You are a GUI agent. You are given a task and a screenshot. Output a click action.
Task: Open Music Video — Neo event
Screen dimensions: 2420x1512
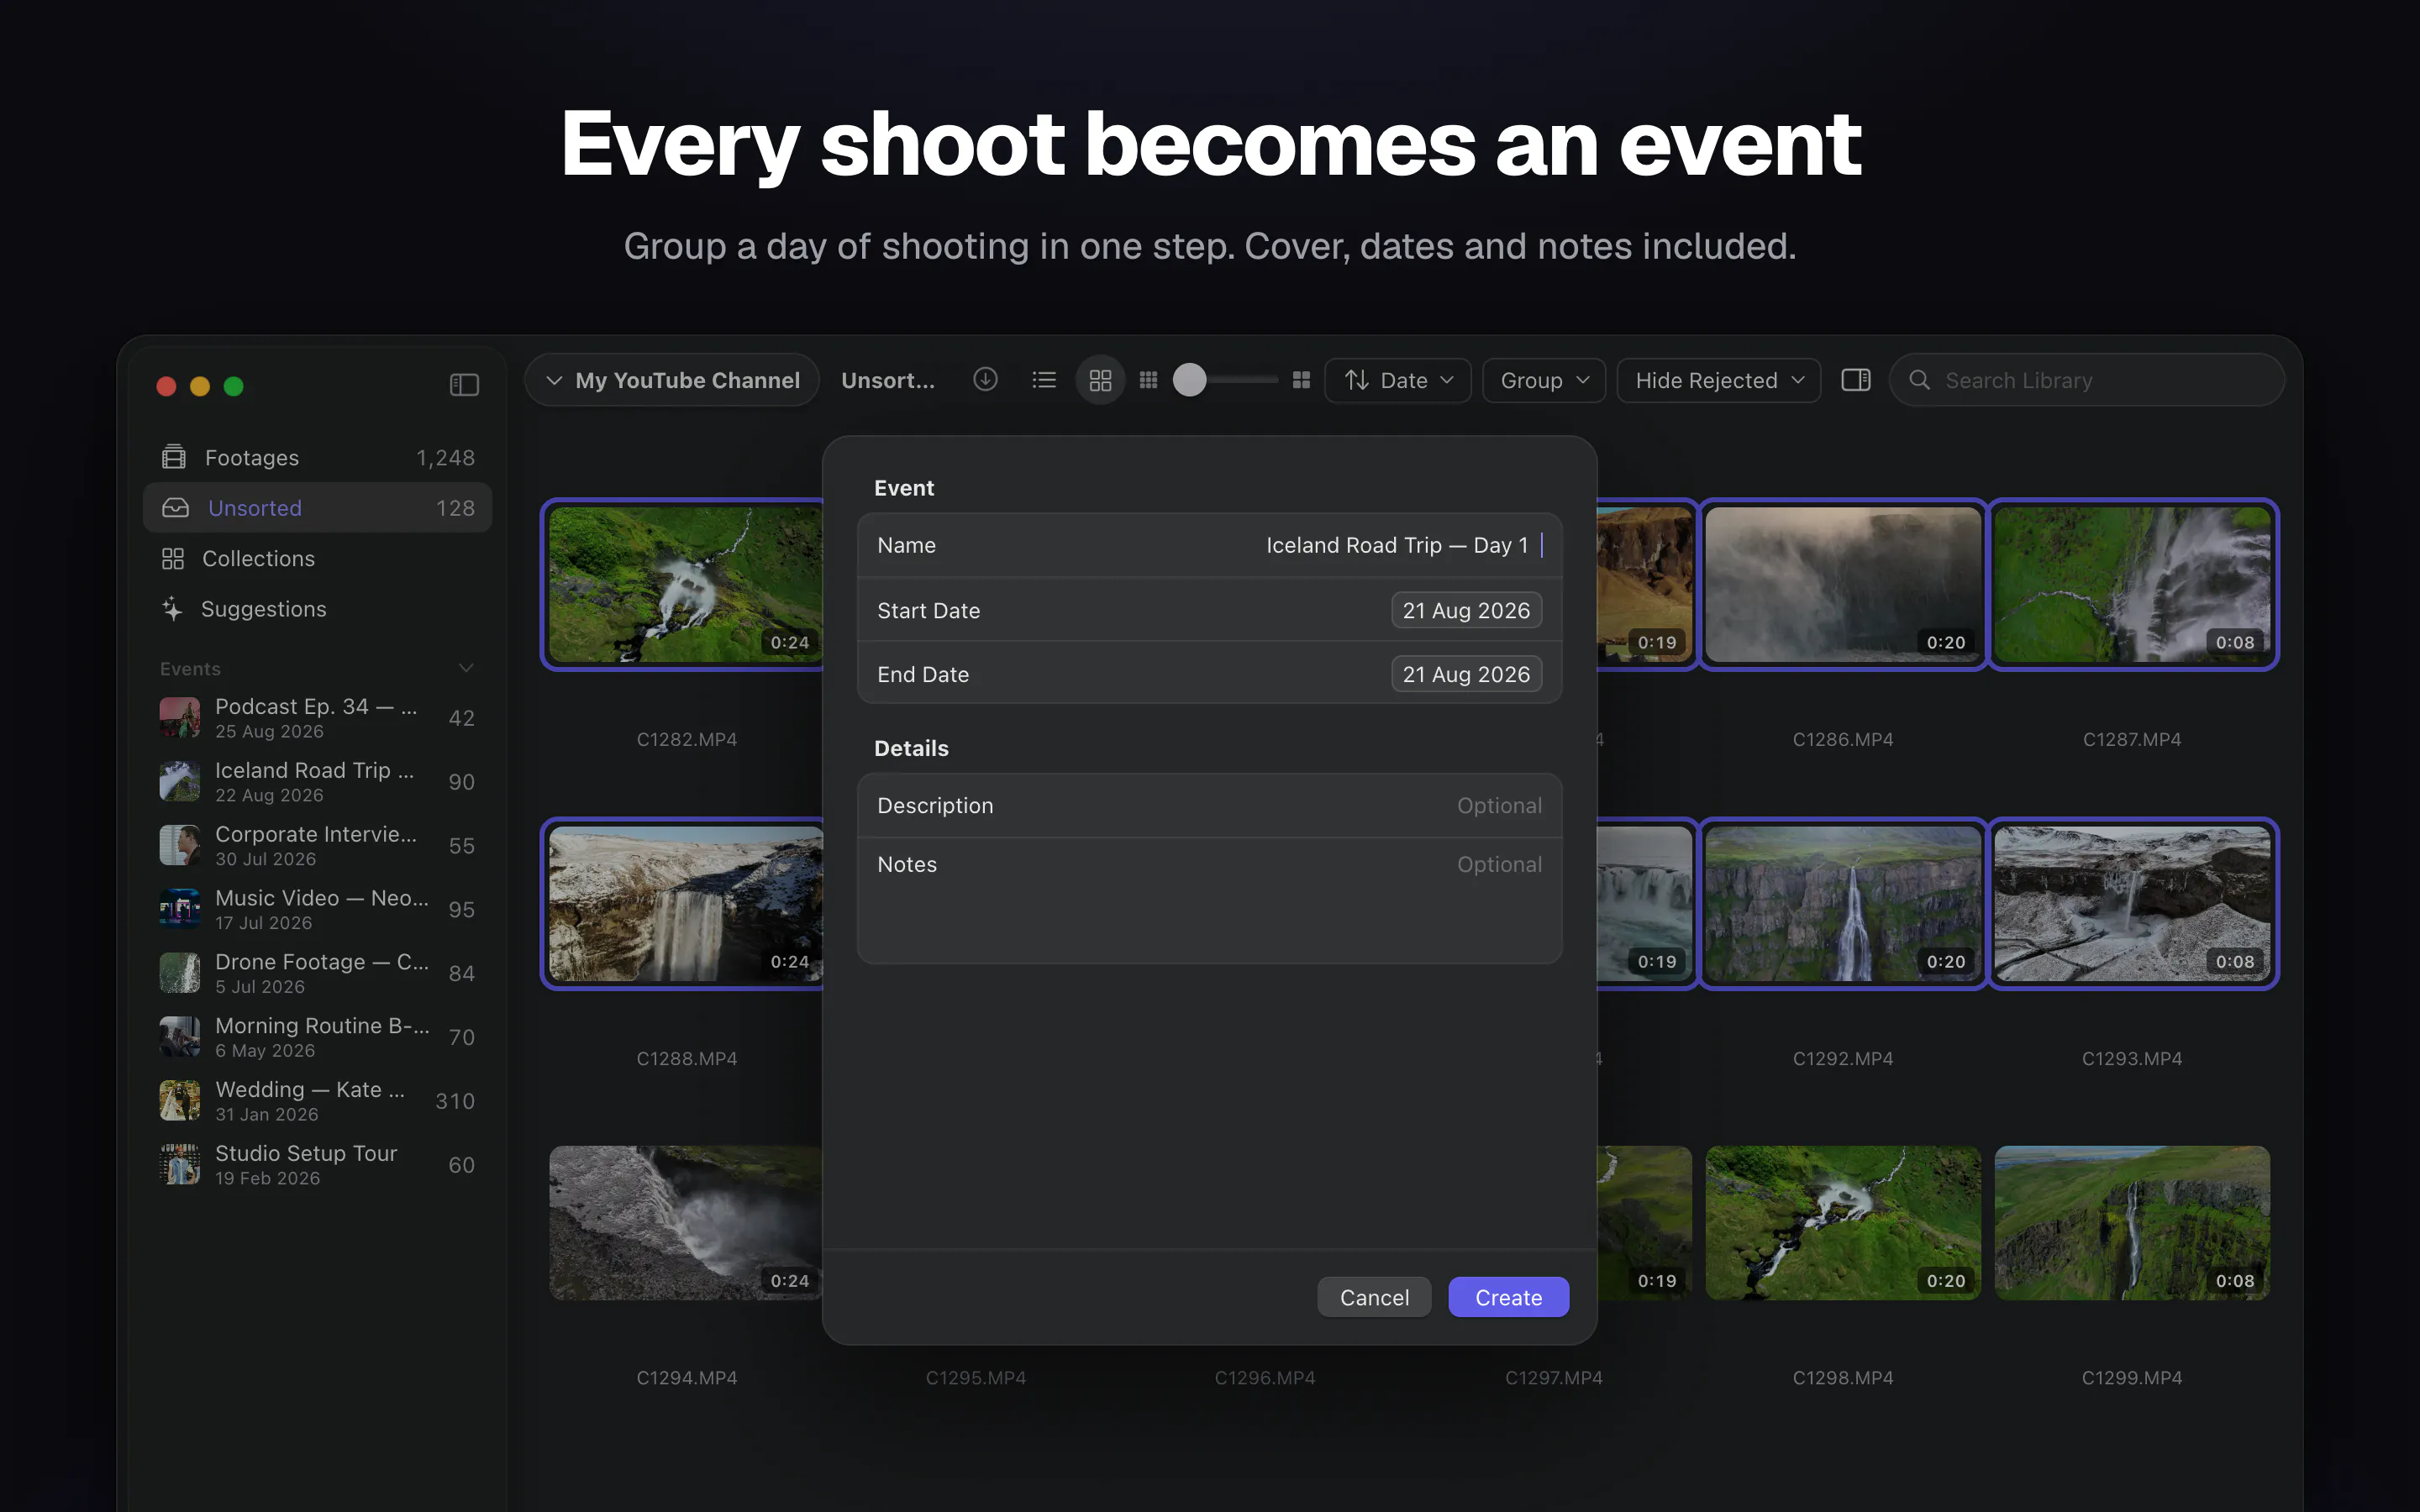click(317, 909)
